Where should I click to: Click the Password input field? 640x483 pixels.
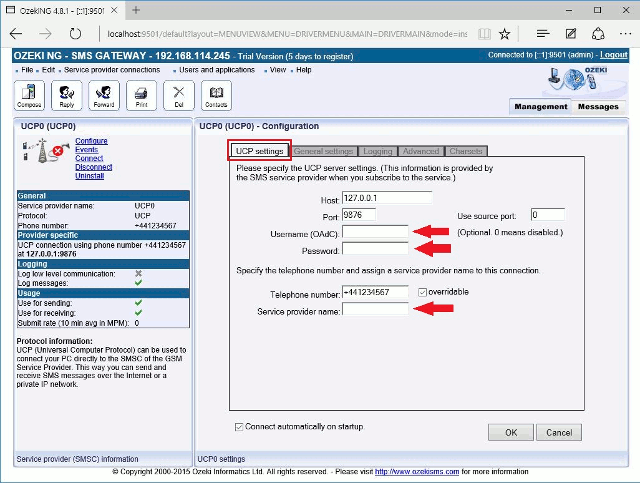375,249
